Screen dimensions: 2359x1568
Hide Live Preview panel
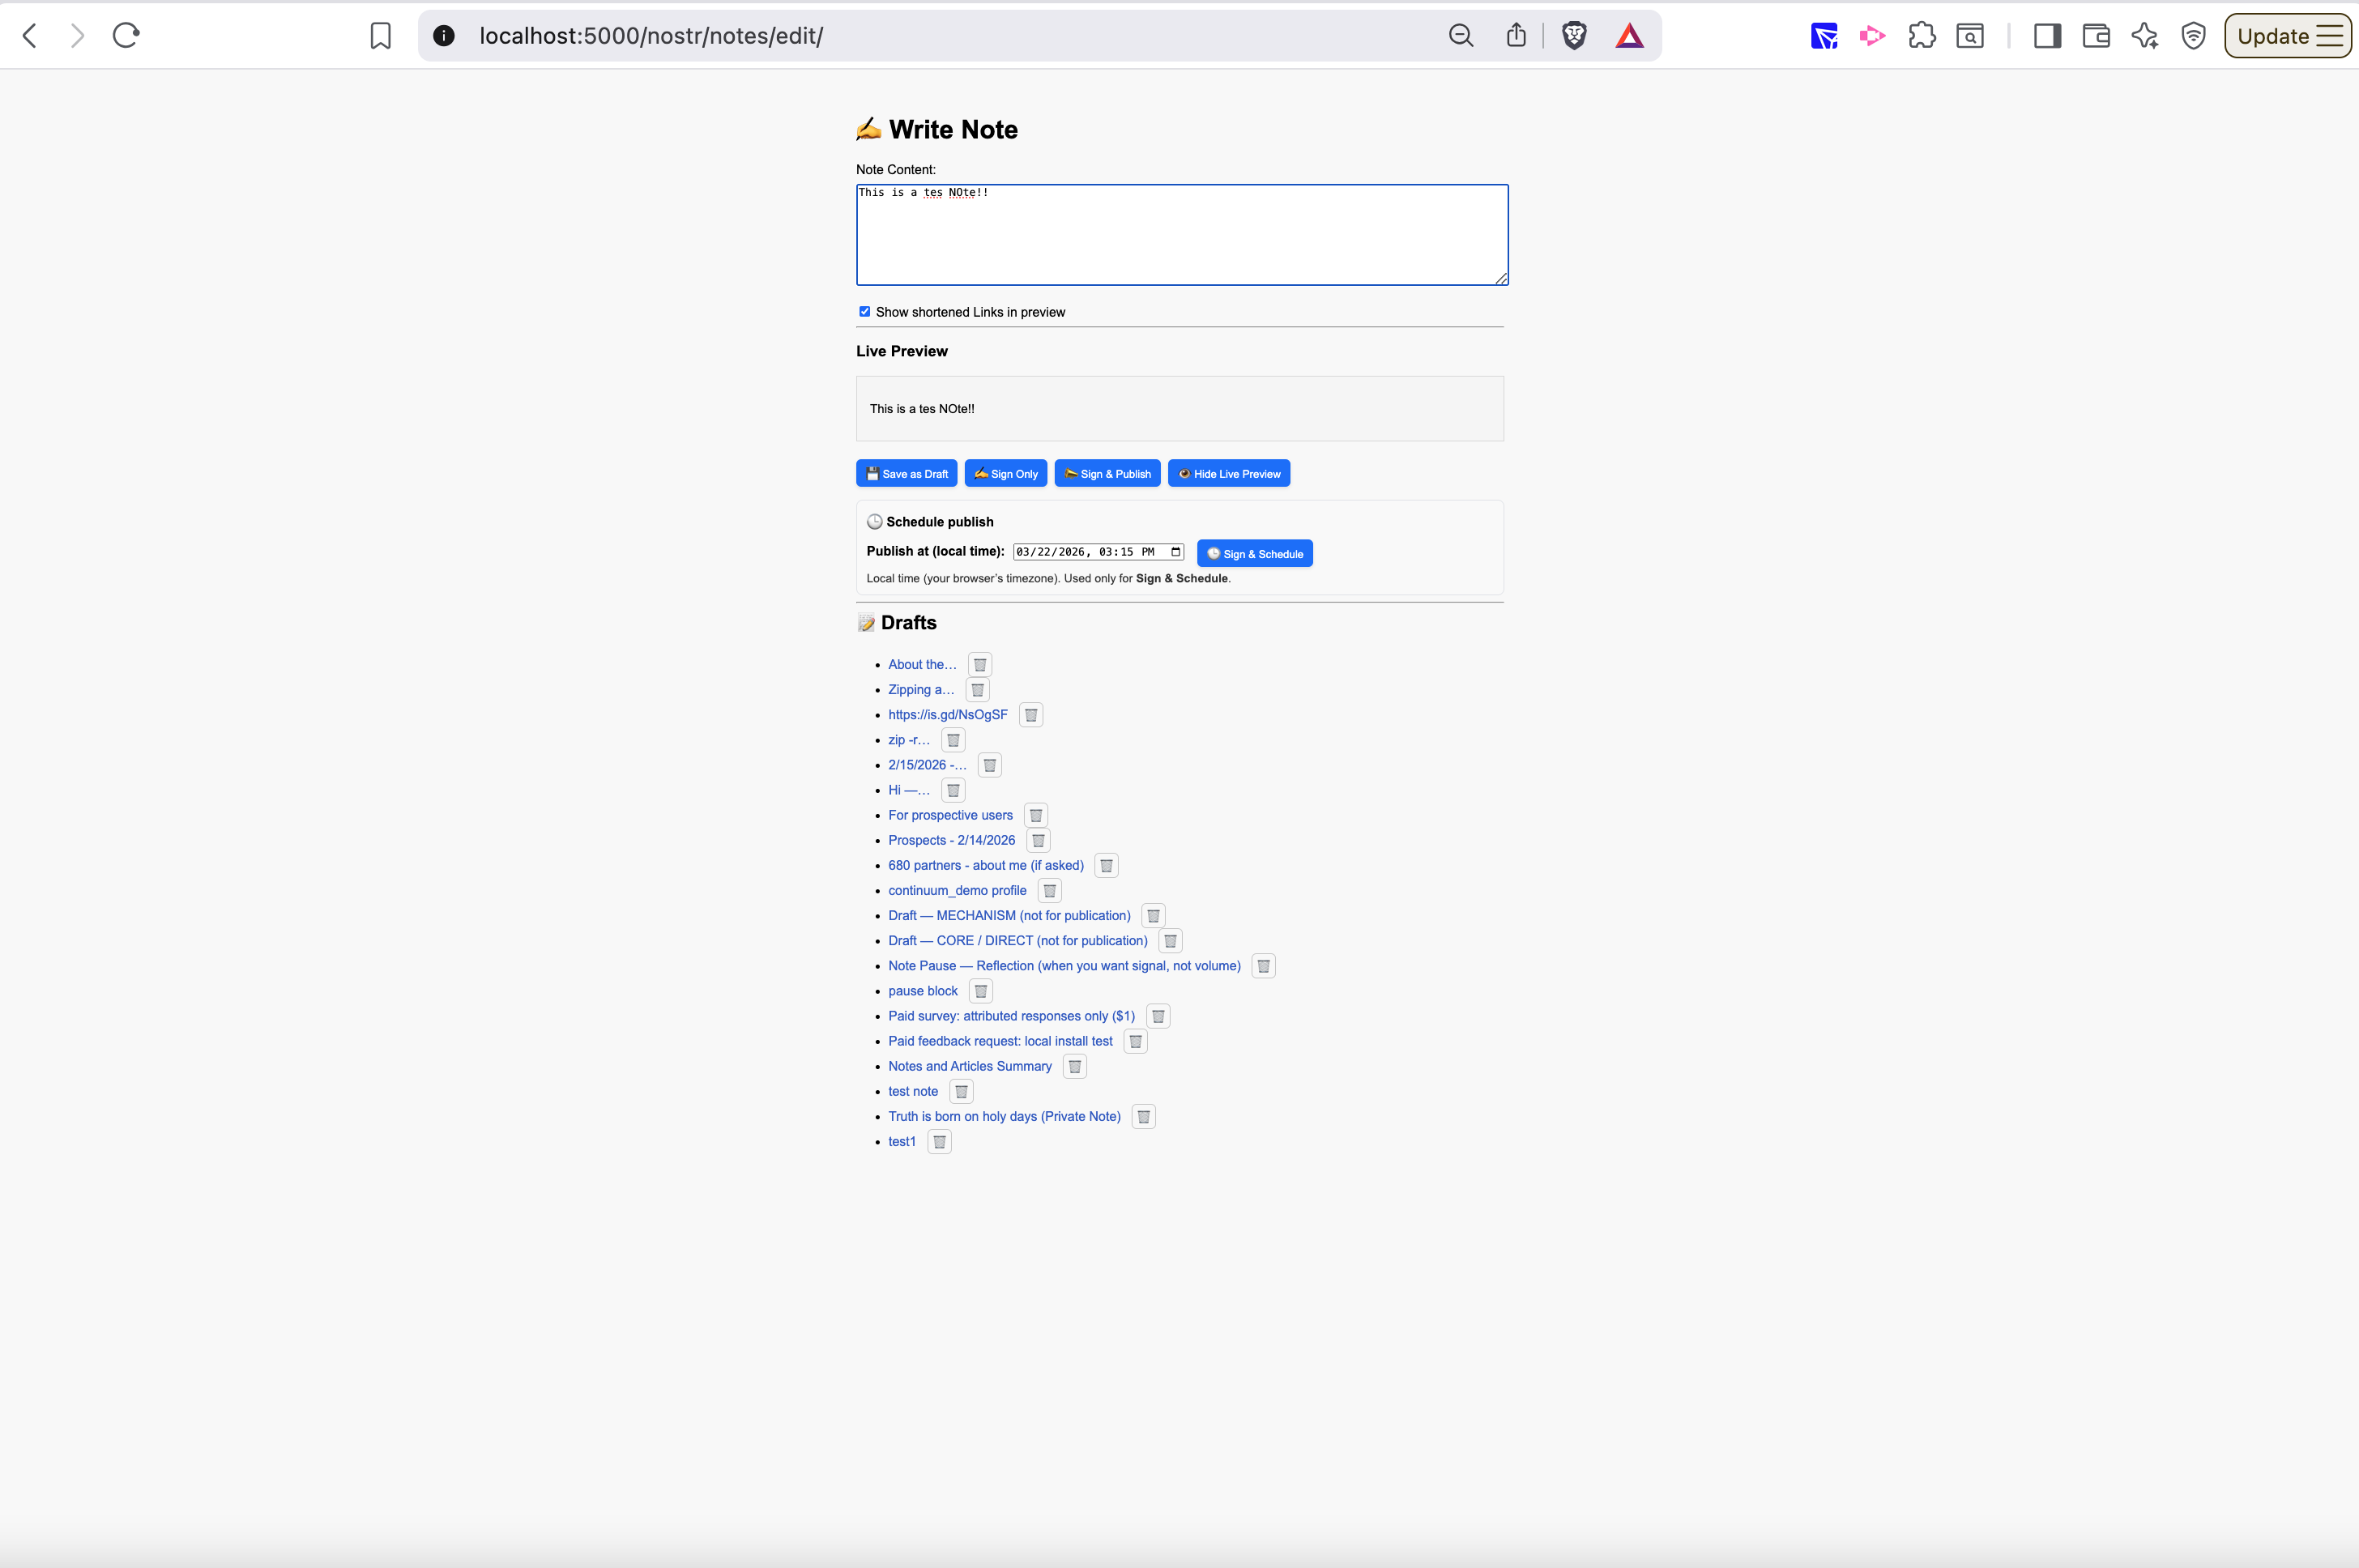pos(1228,474)
